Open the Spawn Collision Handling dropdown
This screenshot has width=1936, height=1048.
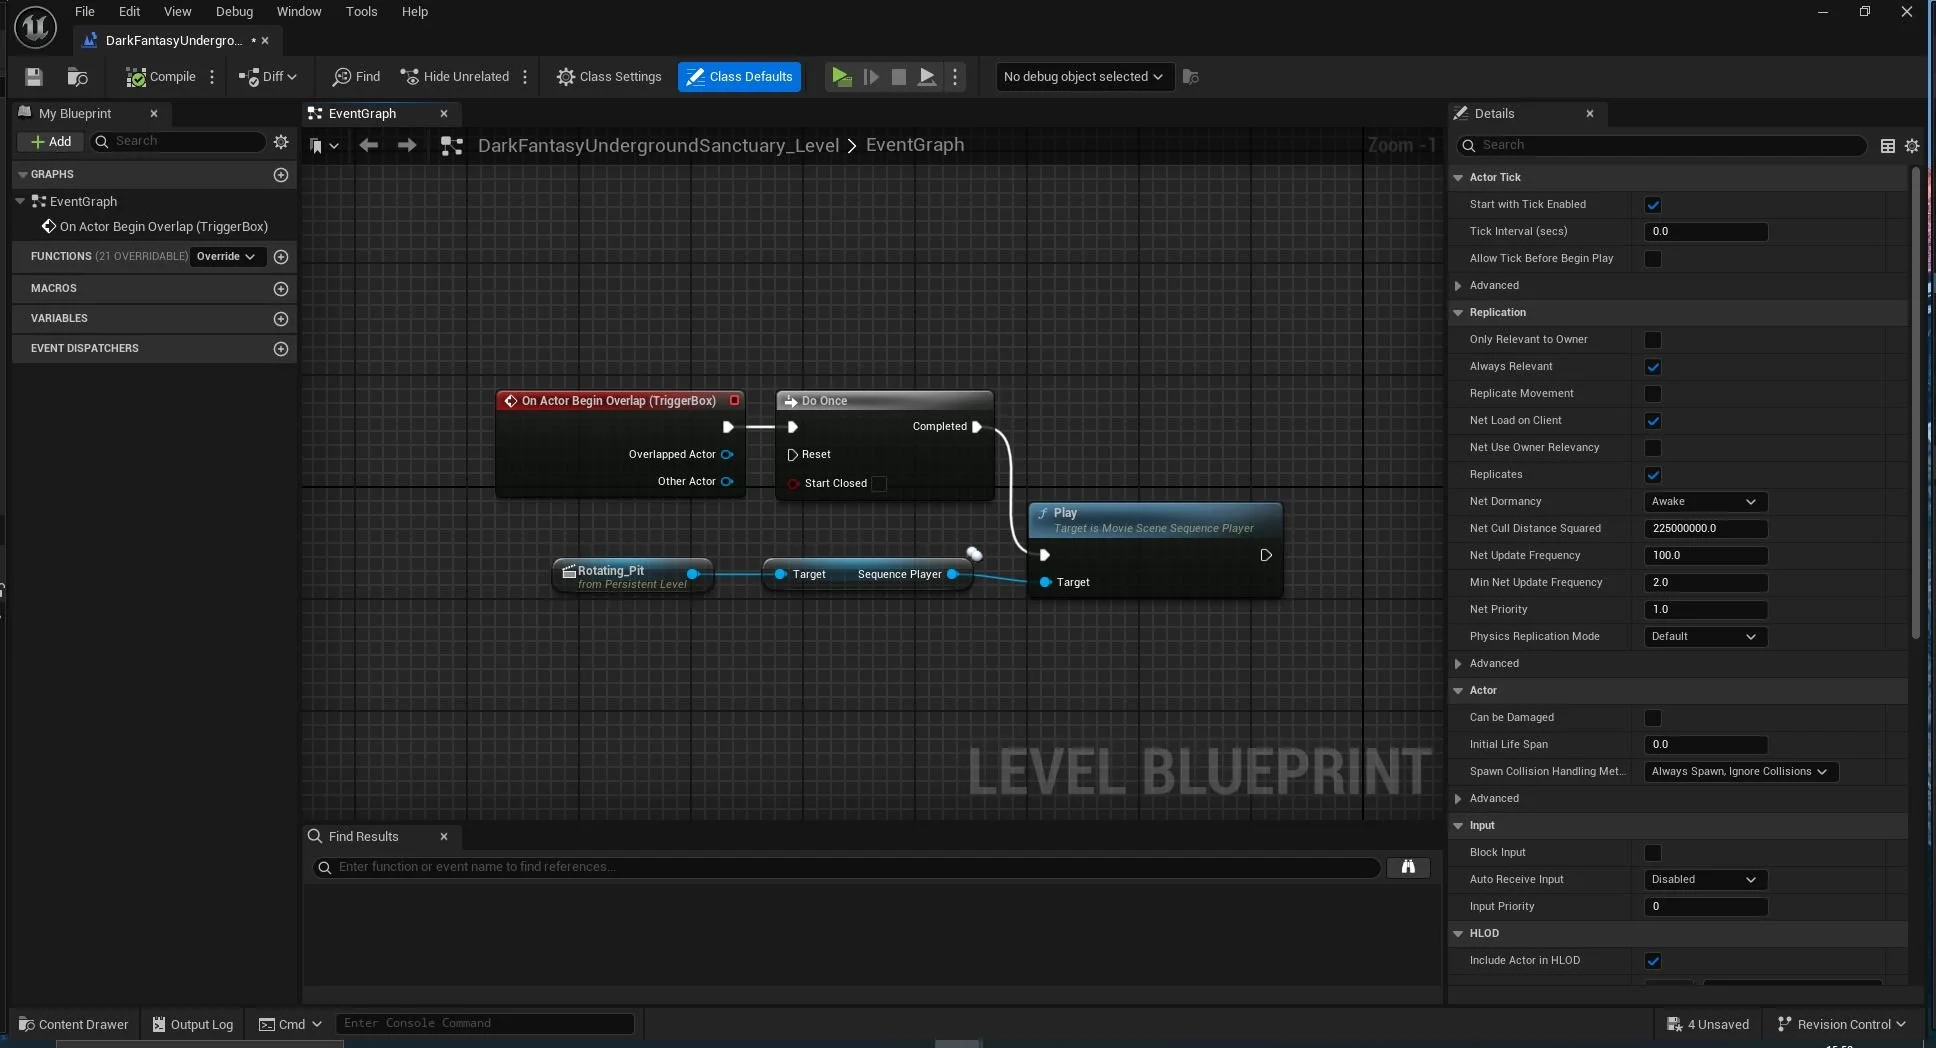pyautogui.click(x=1740, y=771)
